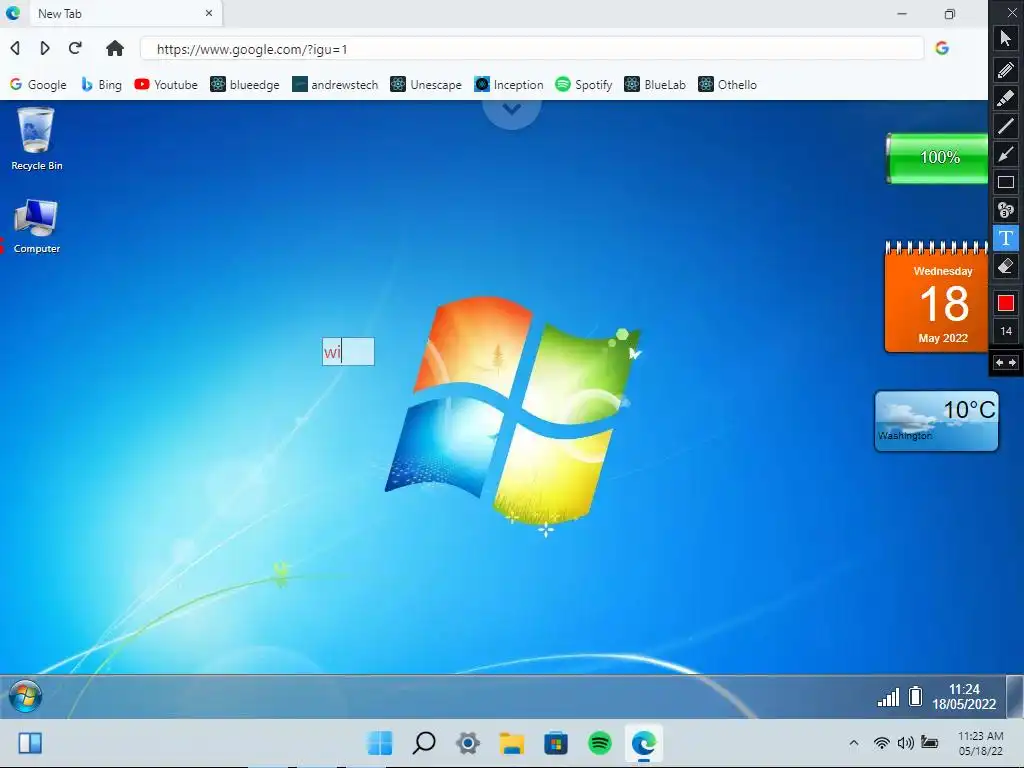Open the andrewstech bookmark

coord(335,85)
